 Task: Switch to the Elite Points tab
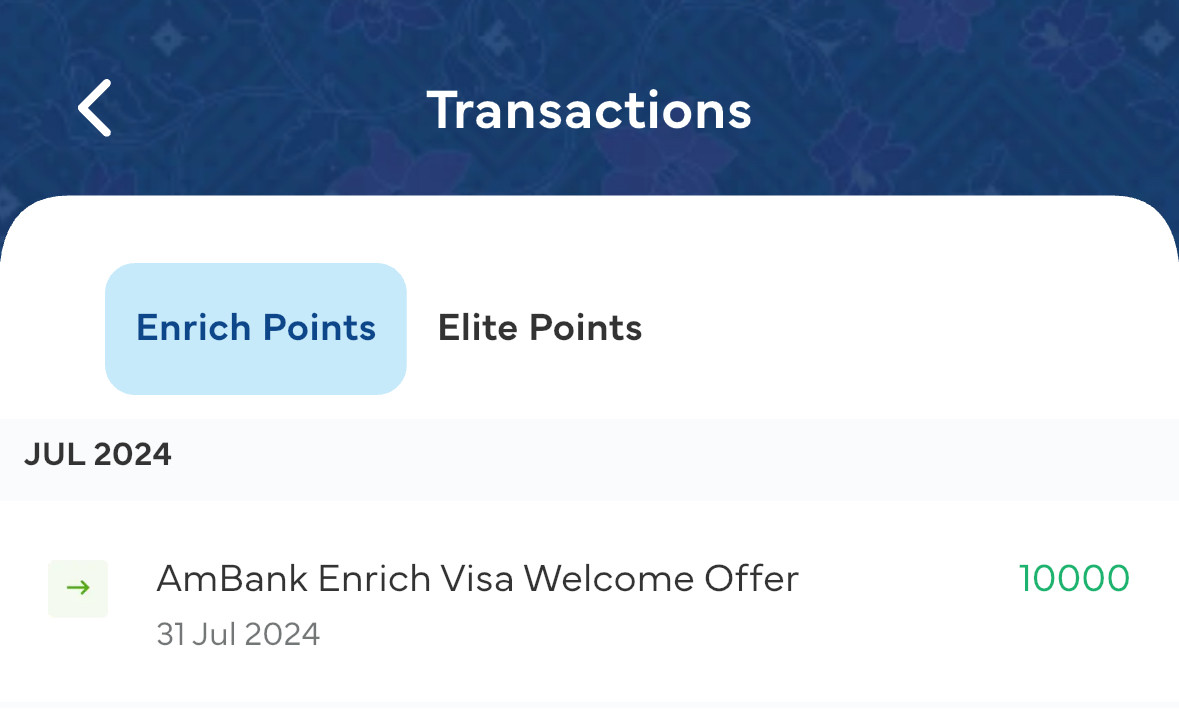click(540, 328)
